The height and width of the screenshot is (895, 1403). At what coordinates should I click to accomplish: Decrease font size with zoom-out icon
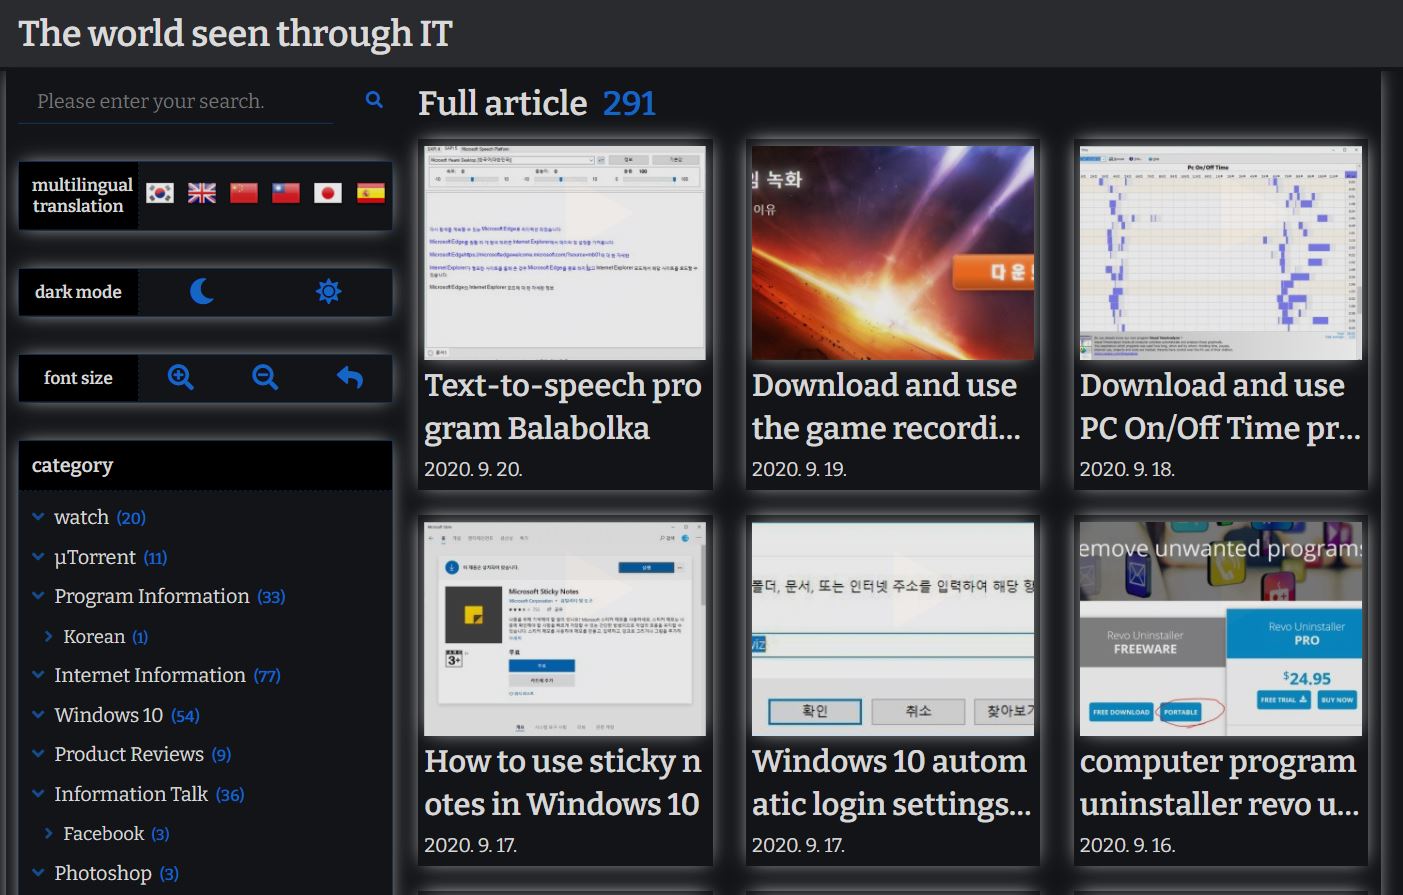[x=265, y=377]
